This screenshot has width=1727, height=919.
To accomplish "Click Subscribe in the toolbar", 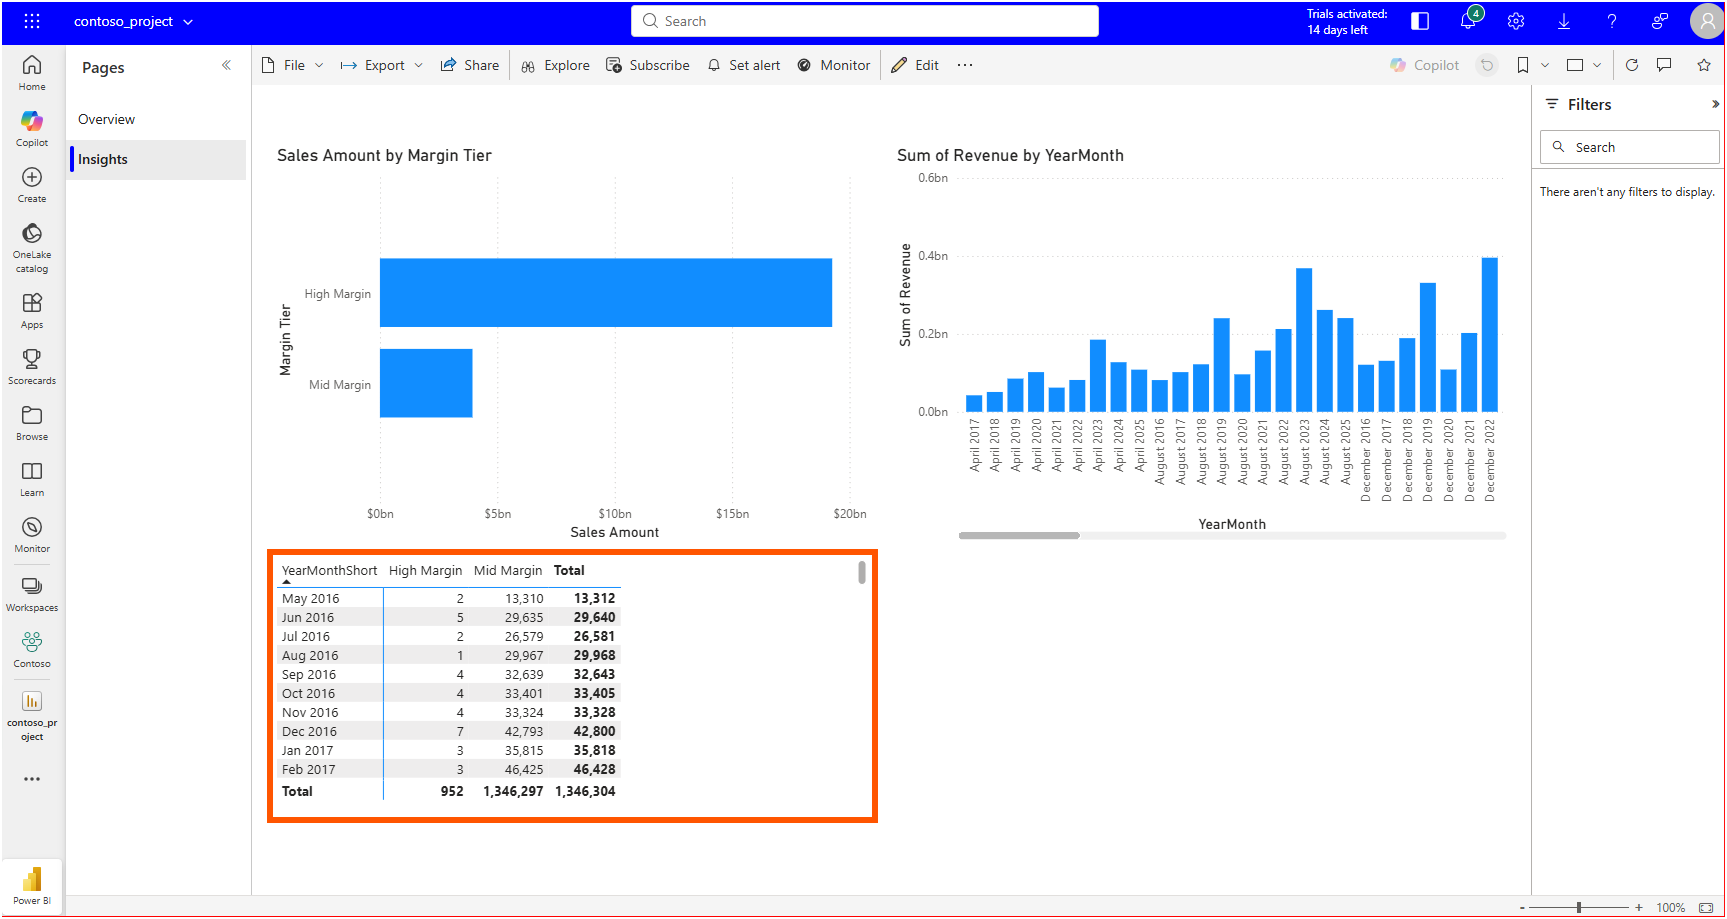I will click(648, 65).
